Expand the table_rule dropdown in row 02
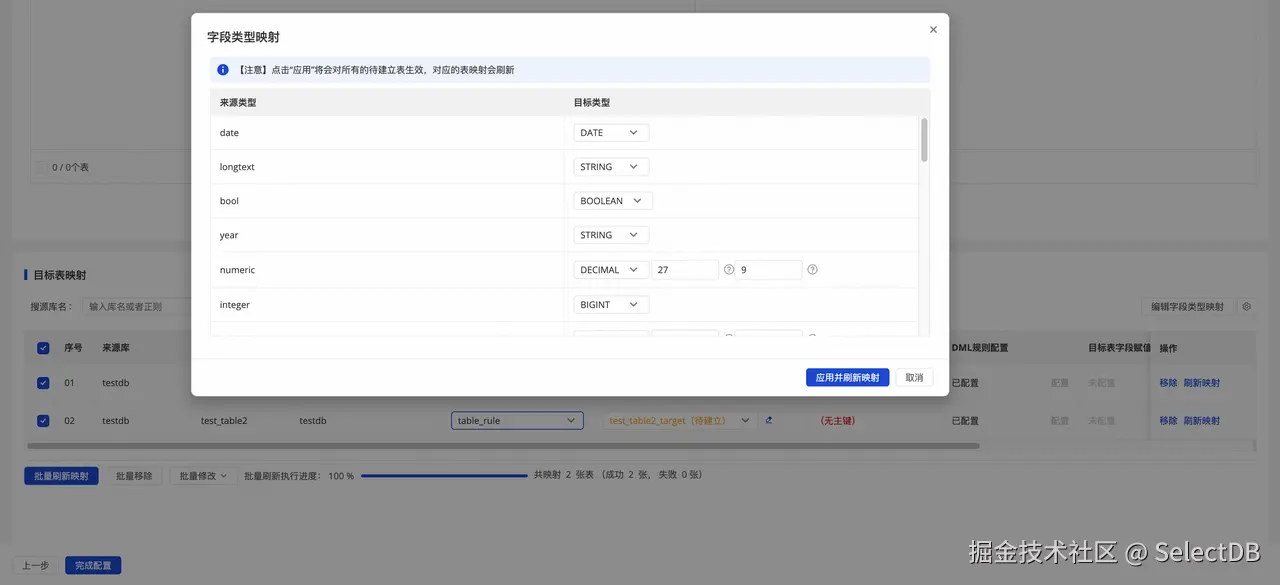The height and width of the screenshot is (585, 1280). pos(517,421)
